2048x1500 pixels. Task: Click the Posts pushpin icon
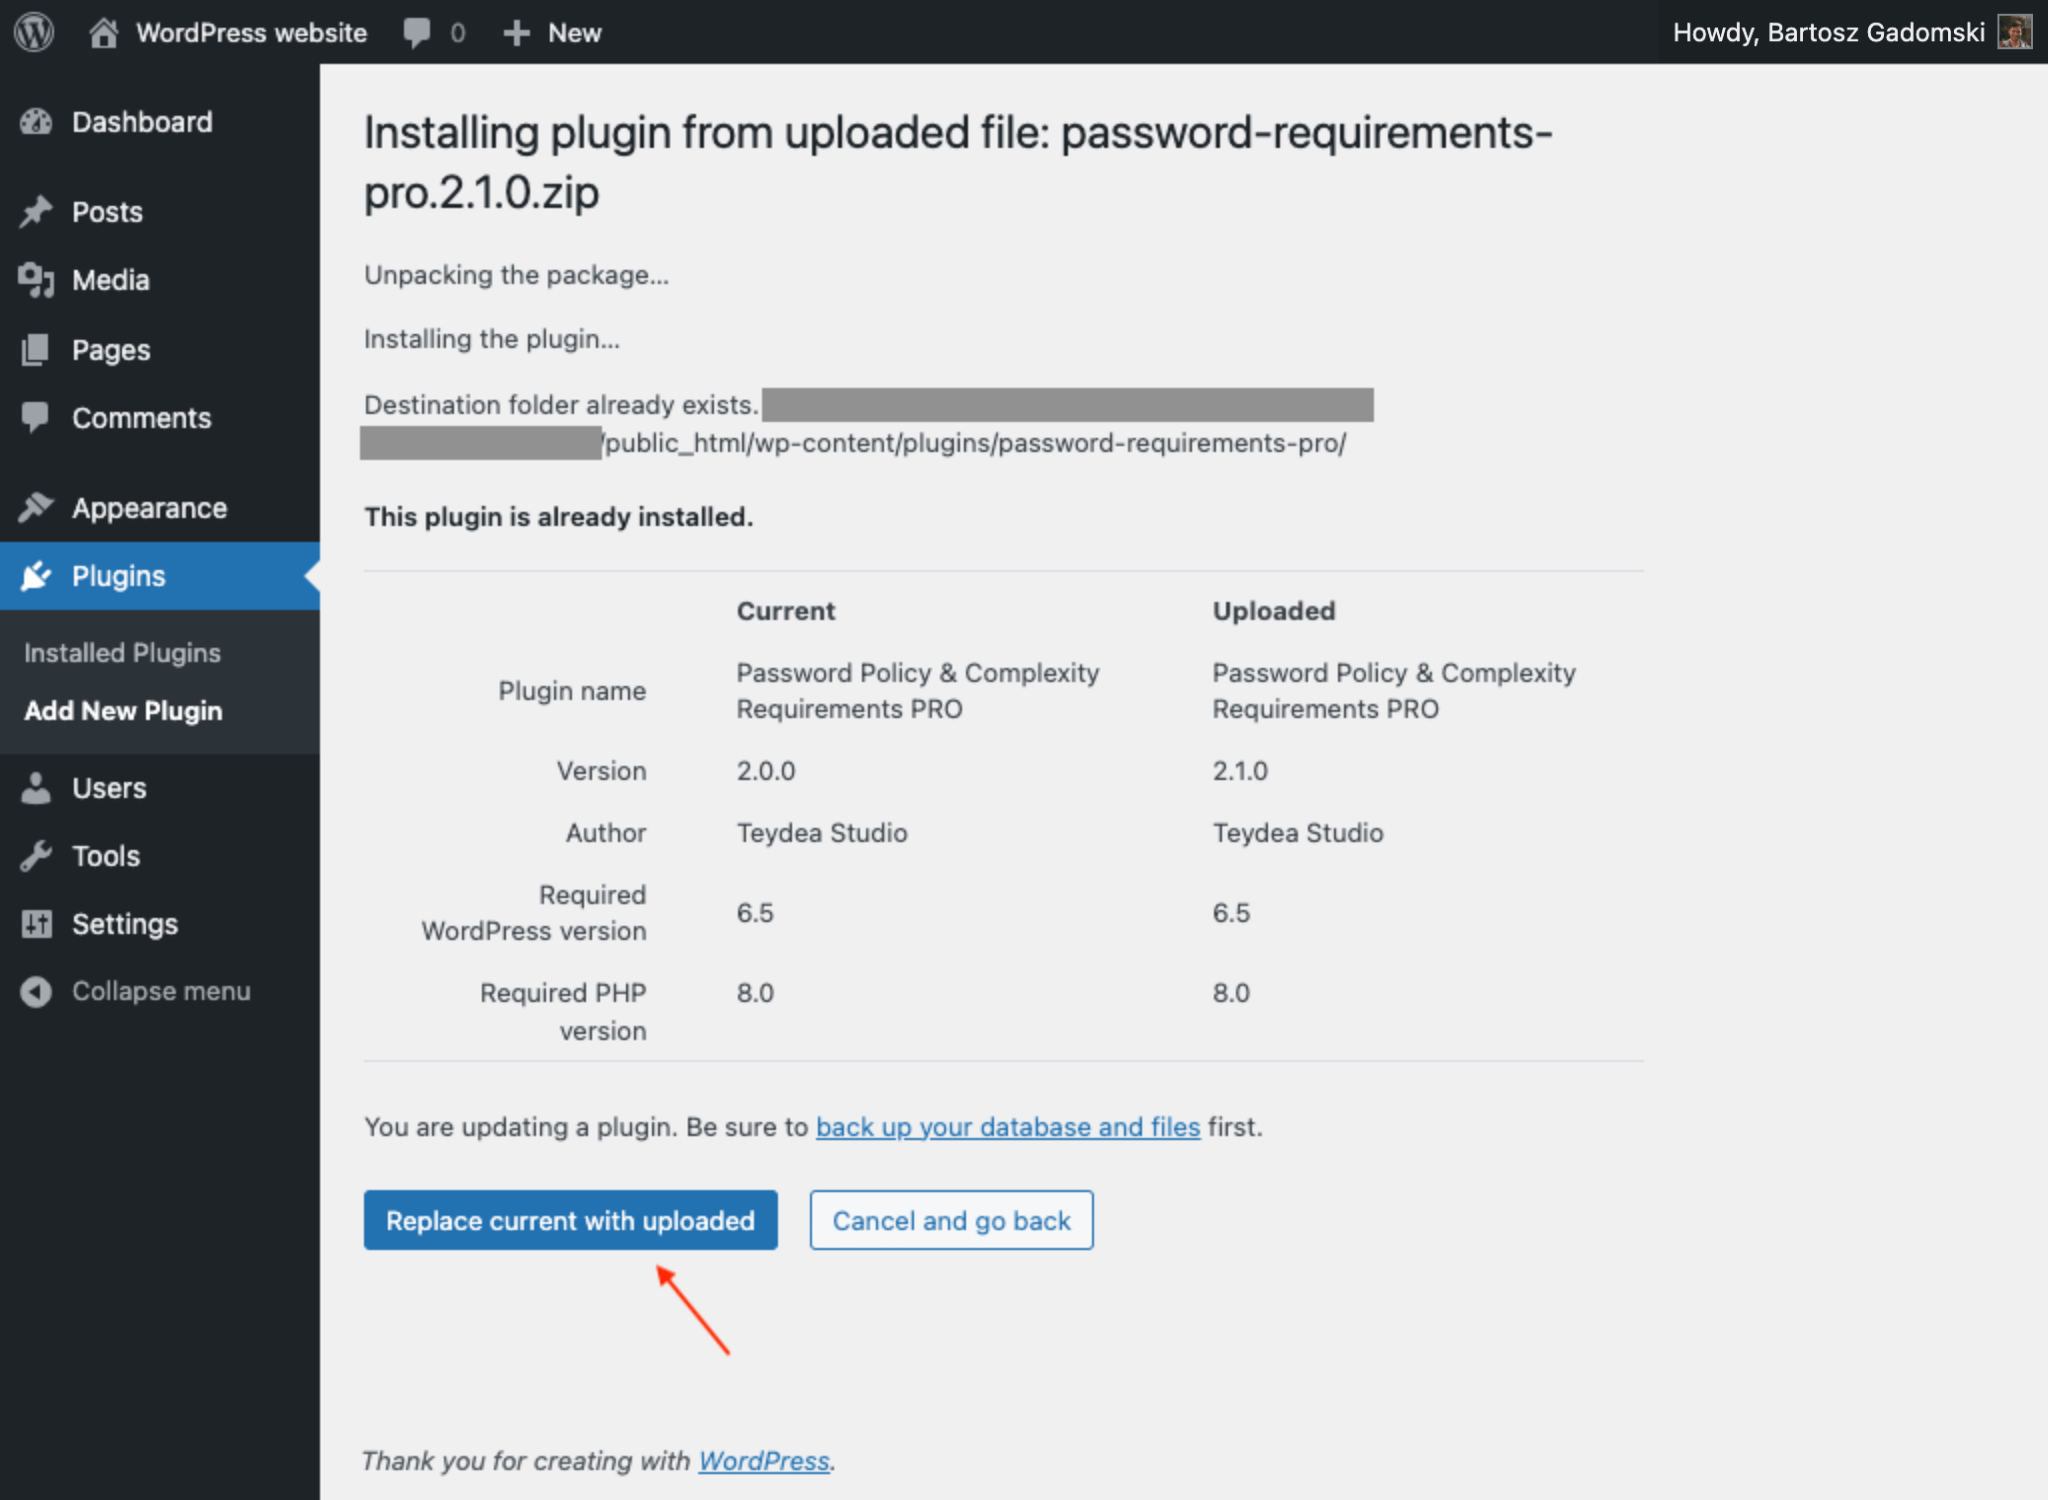(x=36, y=212)
